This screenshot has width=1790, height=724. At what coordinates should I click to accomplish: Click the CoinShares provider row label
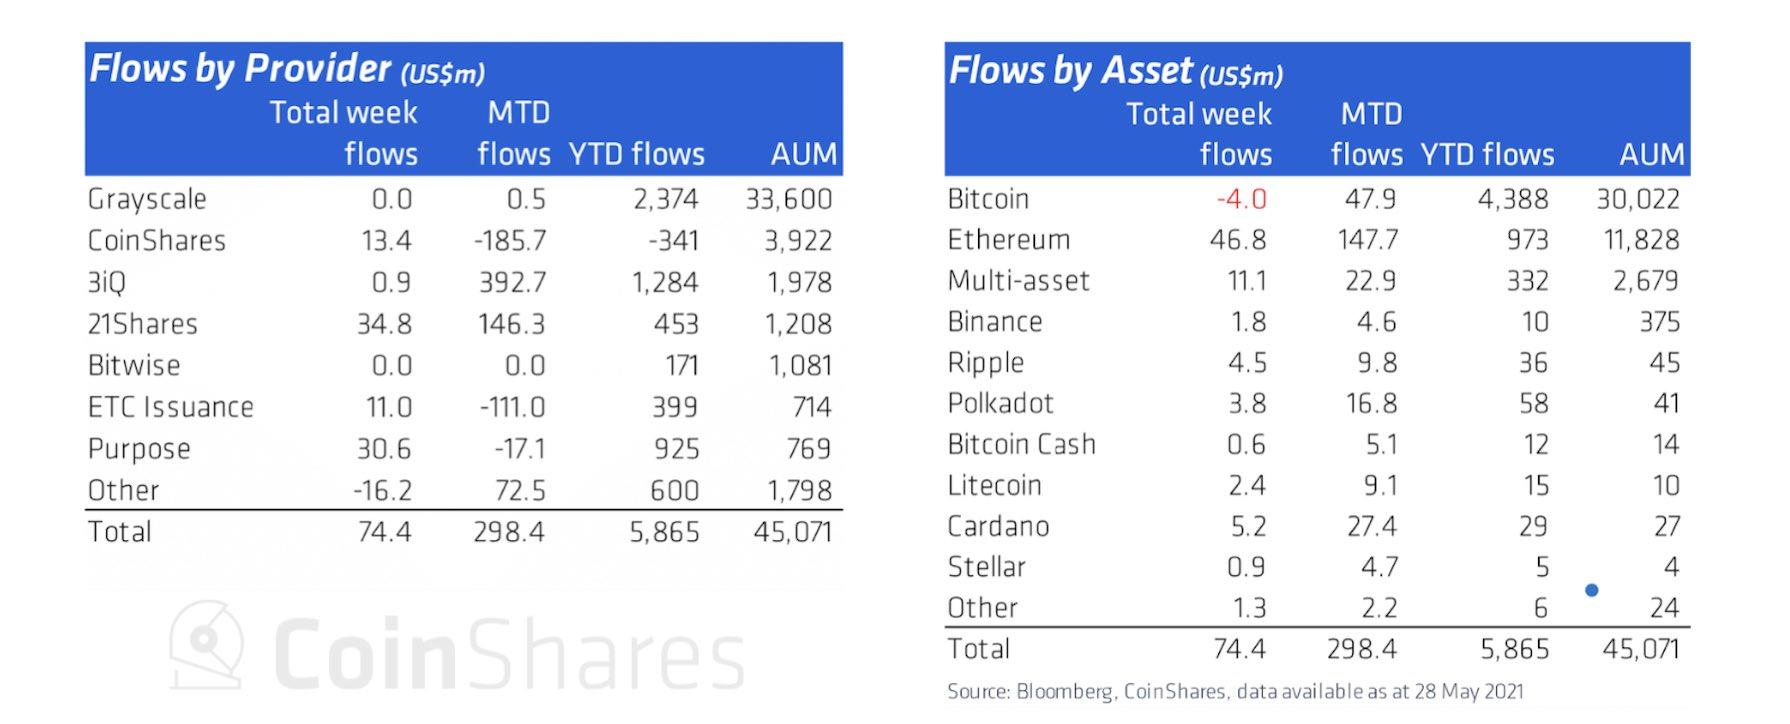157,241
